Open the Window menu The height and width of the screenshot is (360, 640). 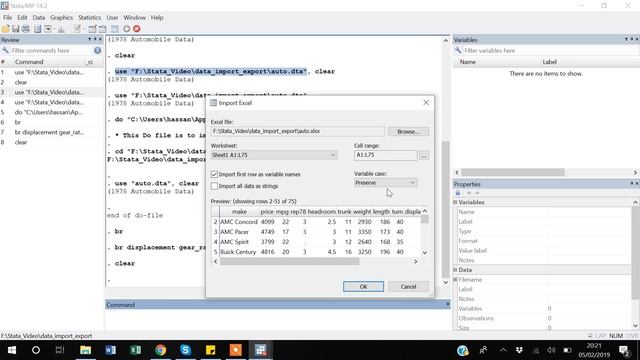click(134, 18)
